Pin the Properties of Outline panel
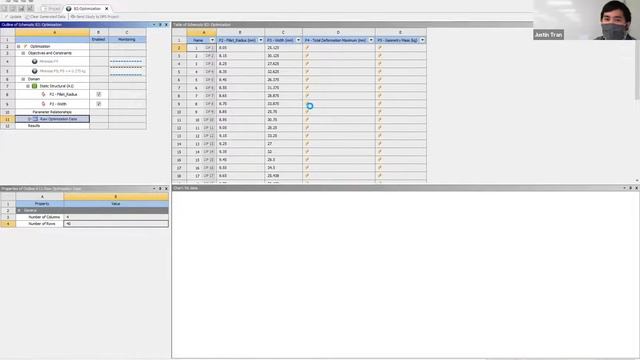Viewport: 640px width, 360px height. (x=160, y=189)
